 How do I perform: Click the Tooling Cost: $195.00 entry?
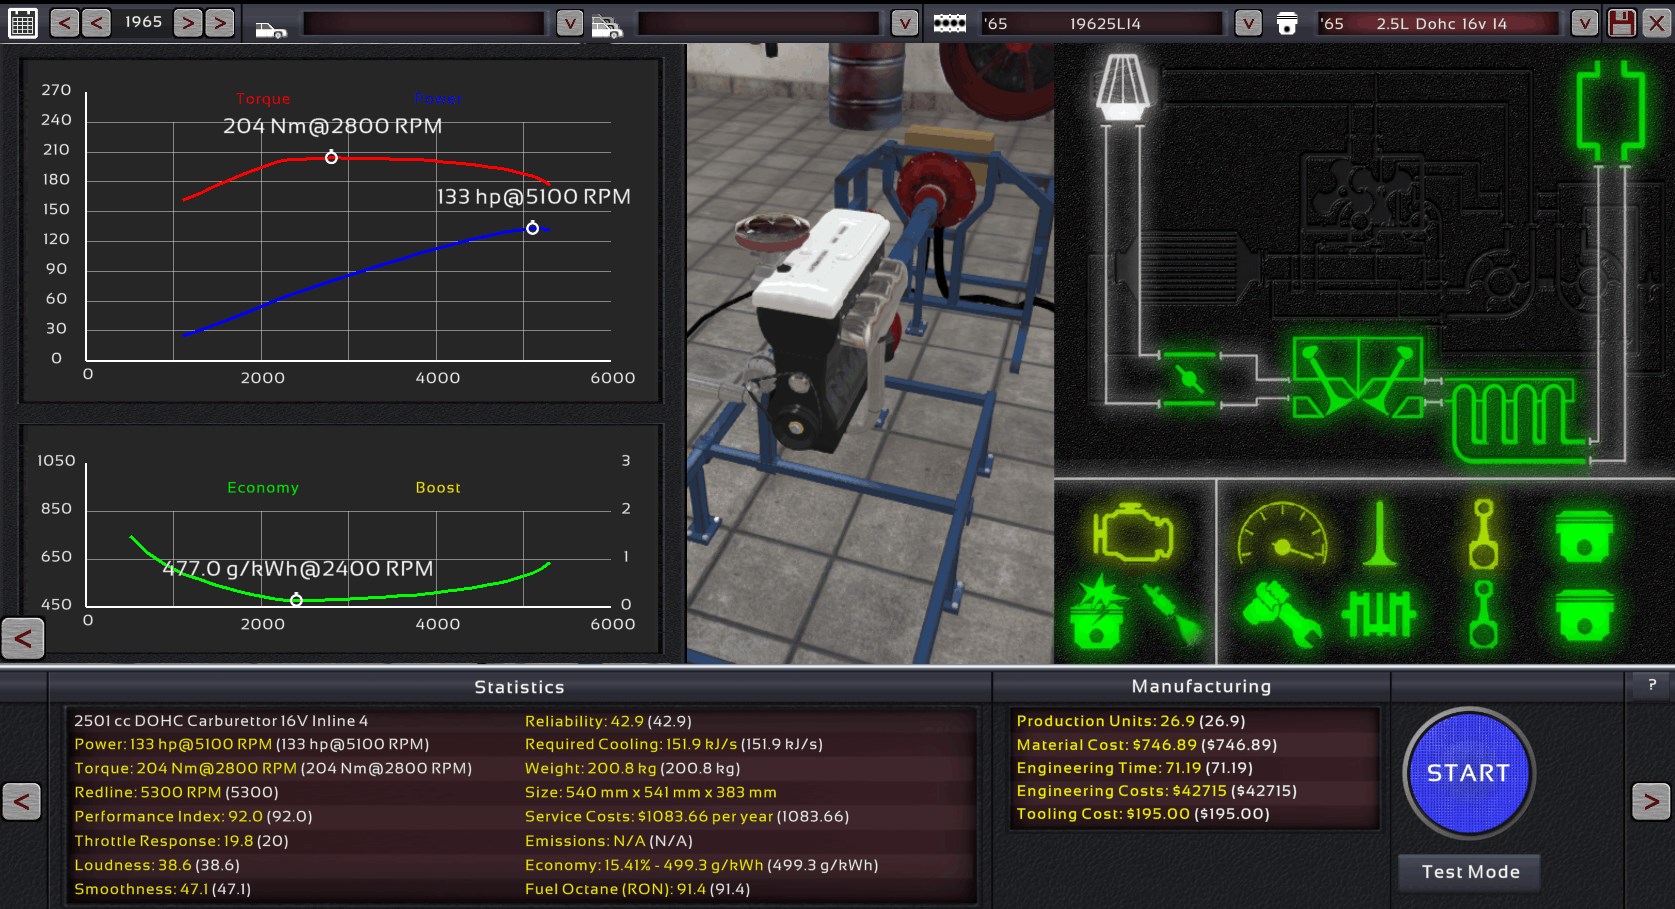(x=1143, y=814)
